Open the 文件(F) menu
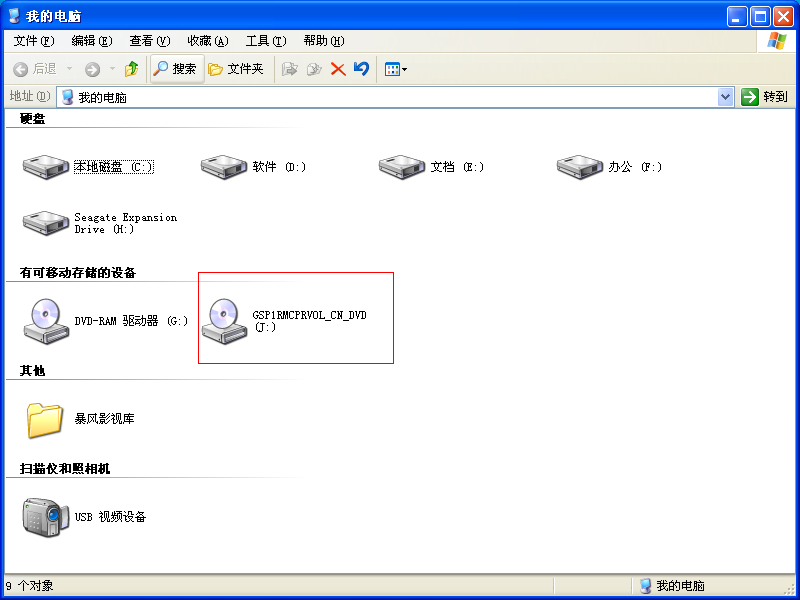The height and width of the screenshot is (600, 800). [x=34, y=41]
